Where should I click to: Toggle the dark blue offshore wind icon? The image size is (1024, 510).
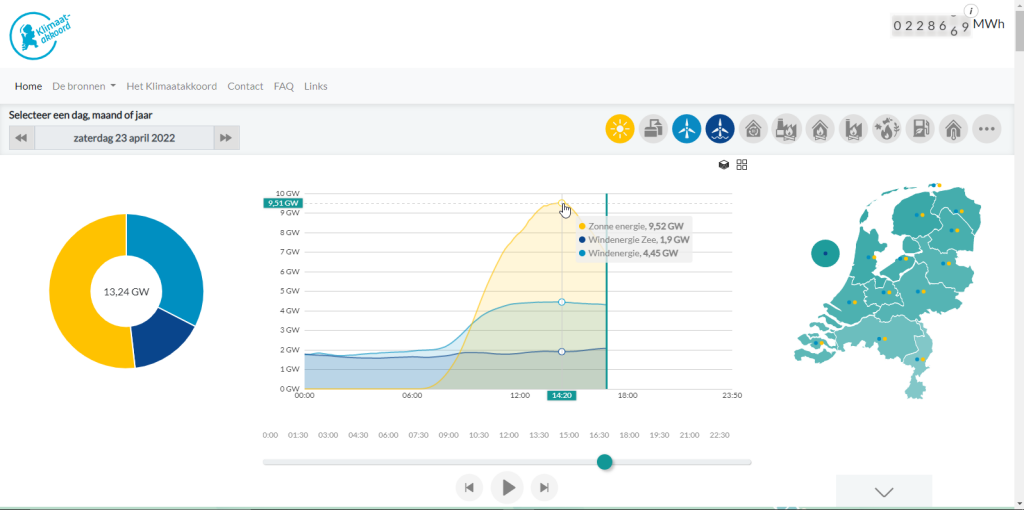pos(720,129)
